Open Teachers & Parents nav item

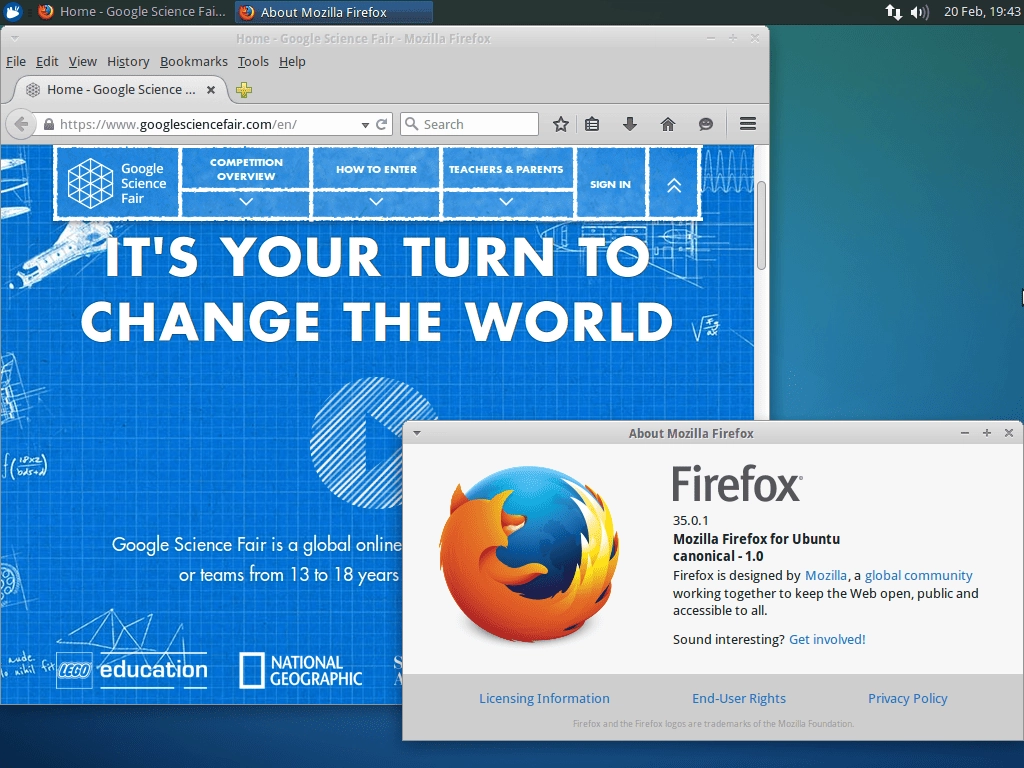506,169
